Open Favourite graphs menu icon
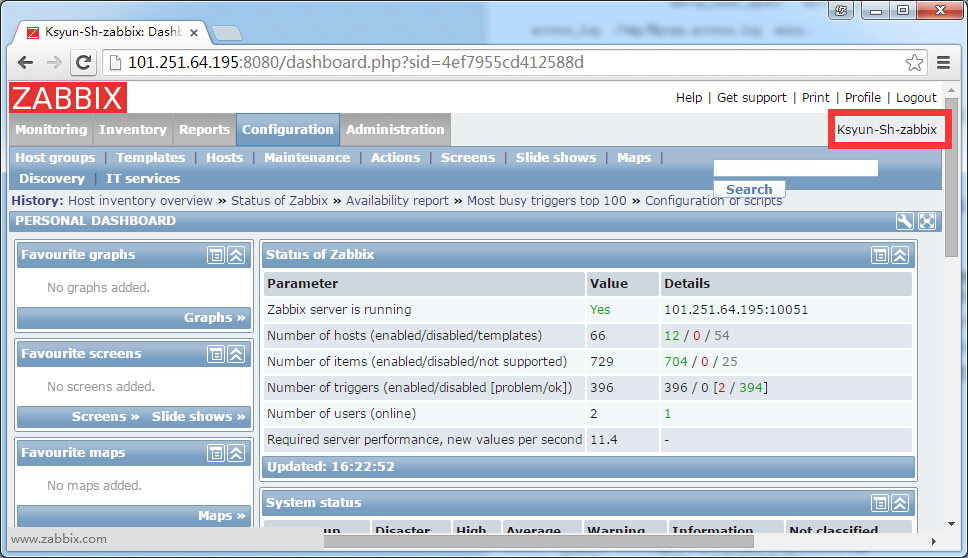Viewport: 968px width, 558px height. pyautogui.click(x=215, y=255)
